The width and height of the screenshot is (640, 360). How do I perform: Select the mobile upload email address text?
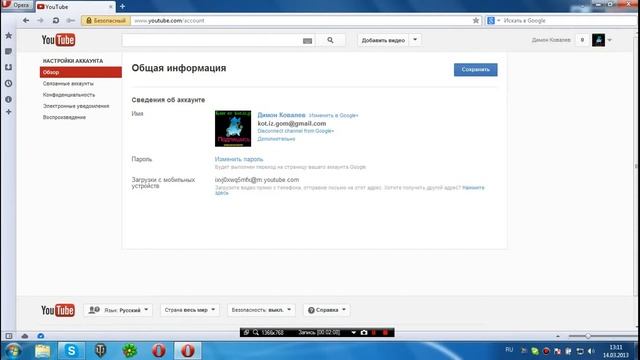(x=257, y=180)
